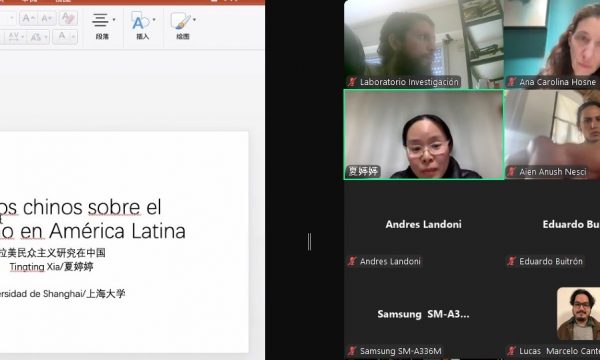Viewport: 600px width, 360px height.
Task: Open the font color dropdown arrow
Action: [x=73, y=37]
